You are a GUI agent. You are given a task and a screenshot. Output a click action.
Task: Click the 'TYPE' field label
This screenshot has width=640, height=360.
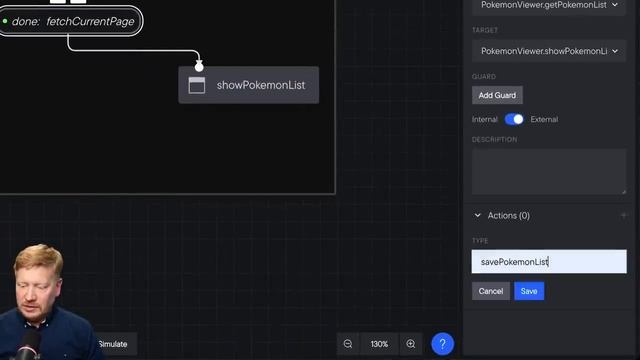tap(480, 241)
